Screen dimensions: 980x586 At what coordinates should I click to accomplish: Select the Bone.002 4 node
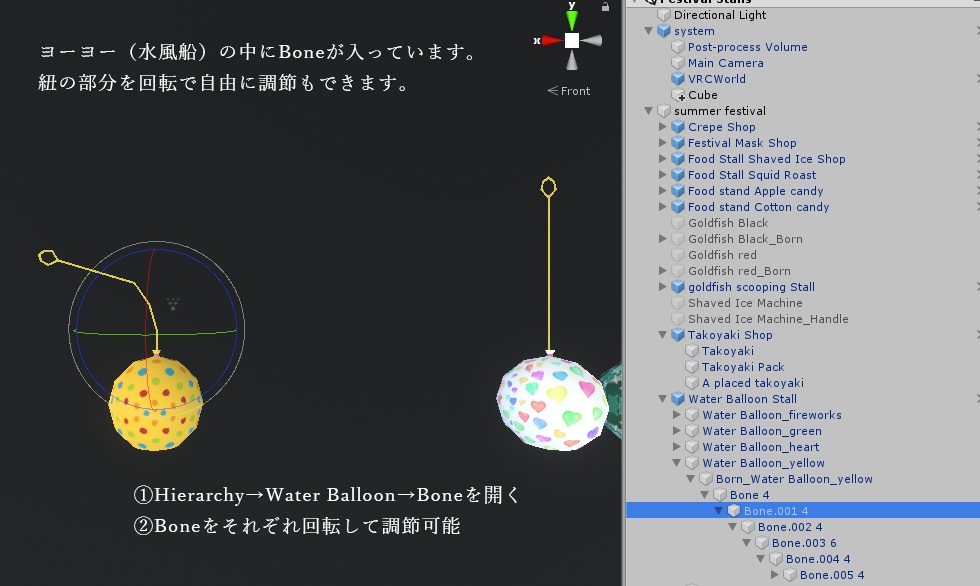tap(790, 527)
